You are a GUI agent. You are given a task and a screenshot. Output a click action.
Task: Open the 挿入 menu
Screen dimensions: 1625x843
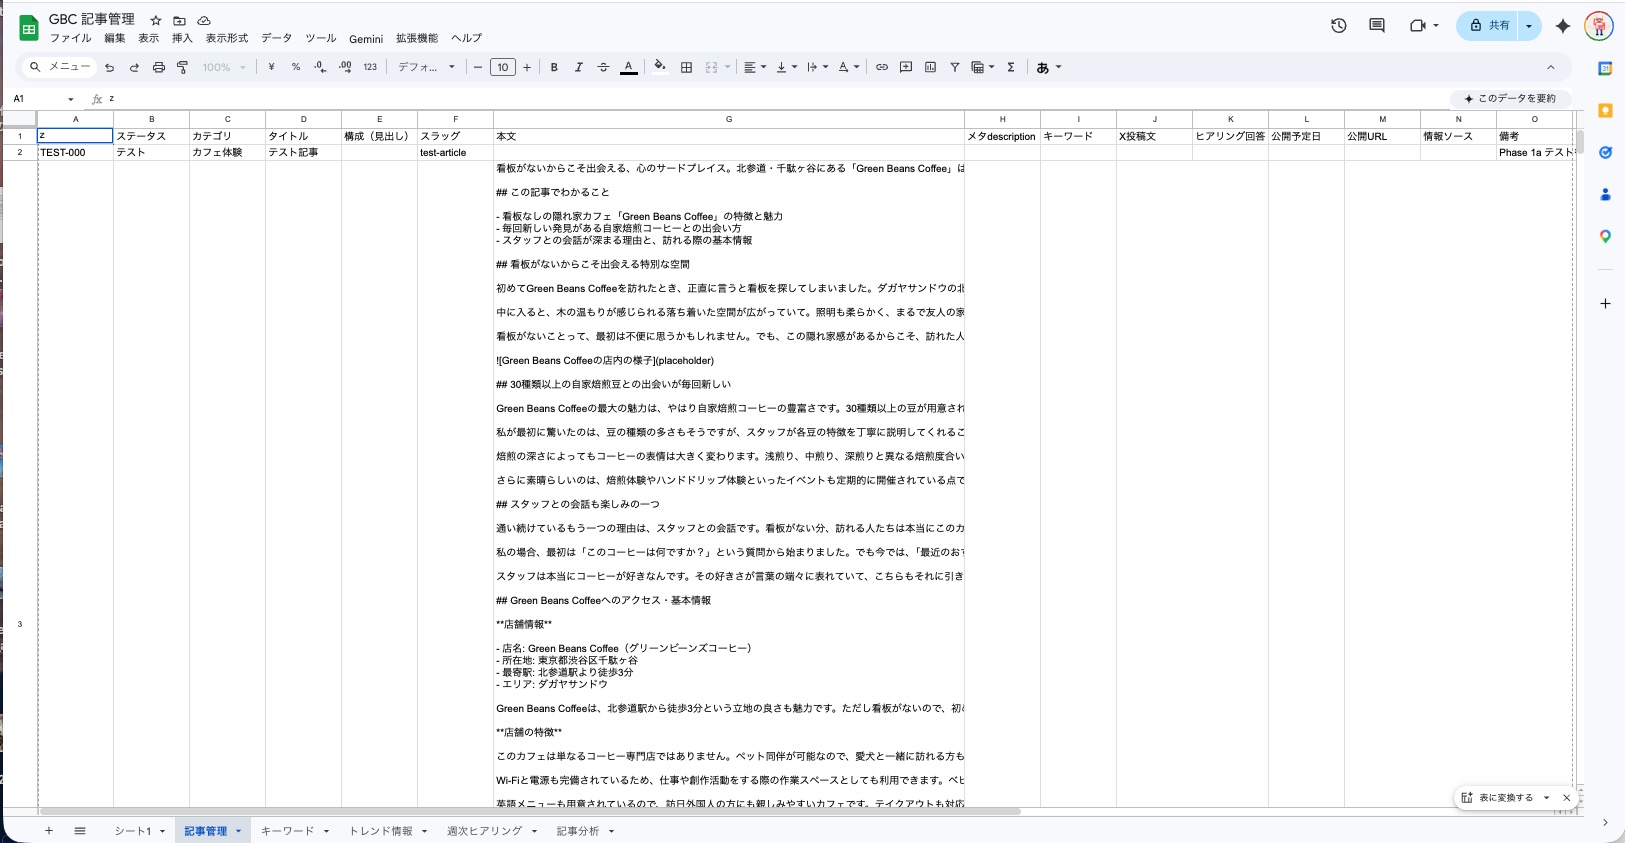[182, 38]
